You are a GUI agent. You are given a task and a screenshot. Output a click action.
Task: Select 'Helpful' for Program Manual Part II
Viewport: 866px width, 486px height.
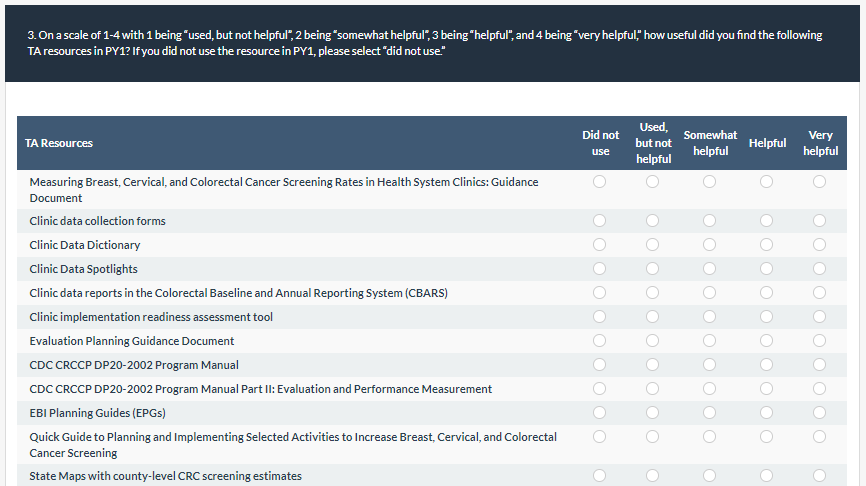point(767,388)
